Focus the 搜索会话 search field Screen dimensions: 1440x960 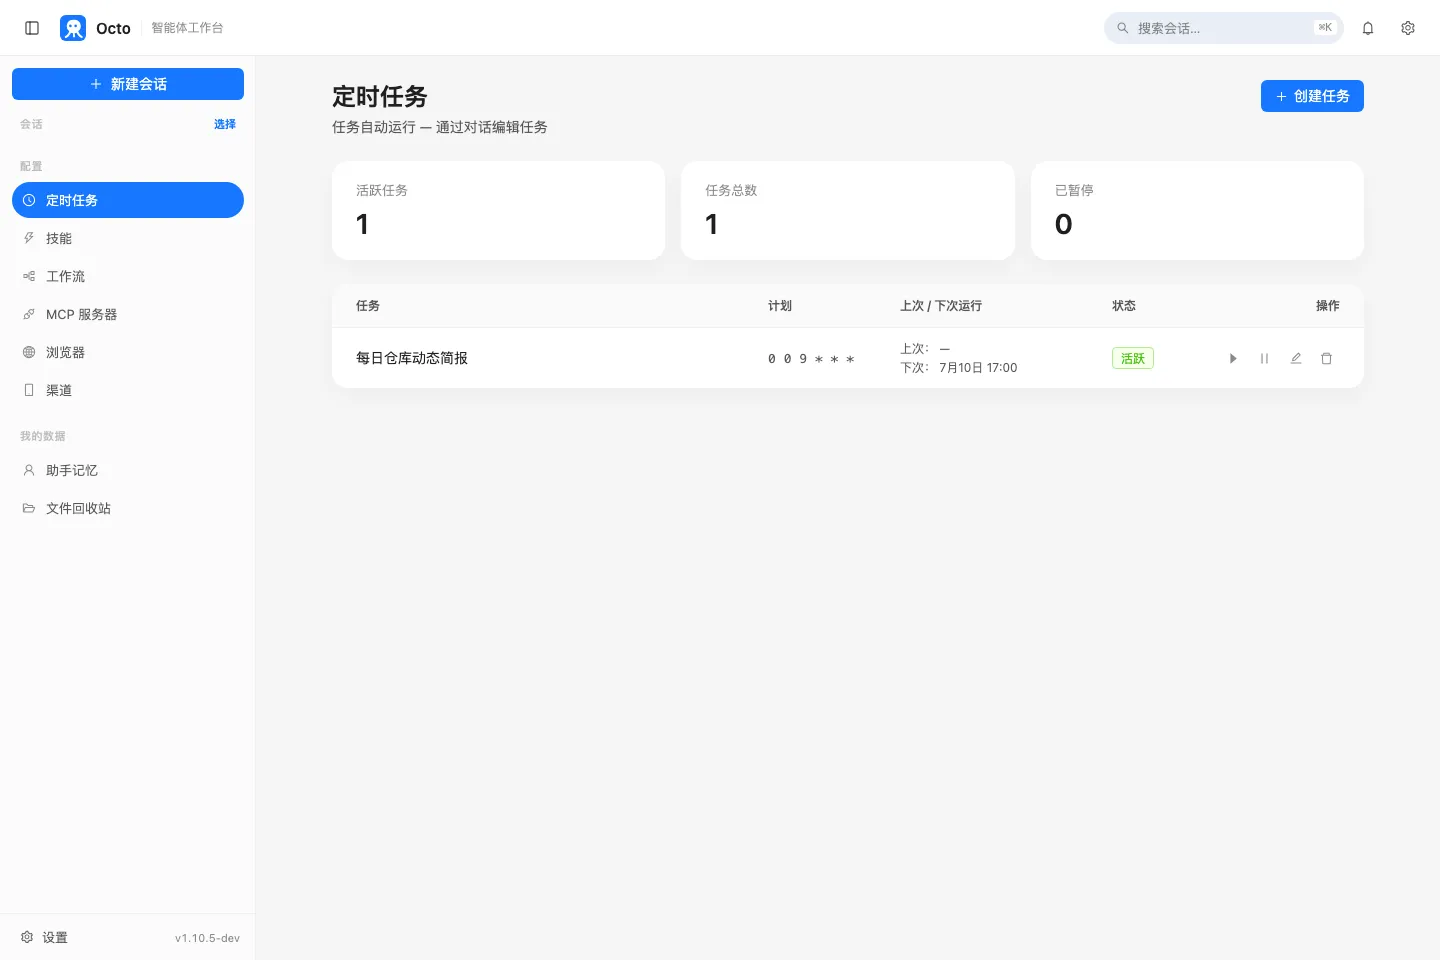pyautogui.click(x=1224, y=28)
